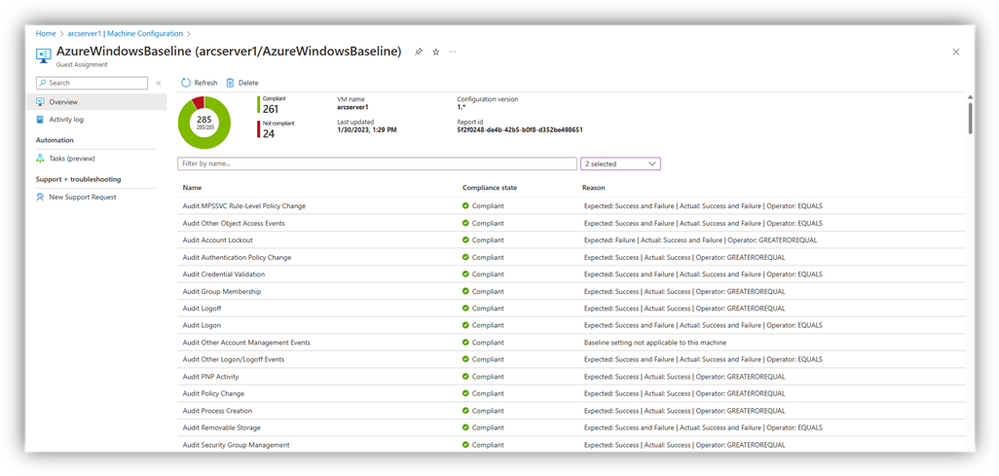Viewport: 999px width, 476px height.
Task: Click compliant check icon for Audit Account Lockout
Action: [x=466, y=240]
